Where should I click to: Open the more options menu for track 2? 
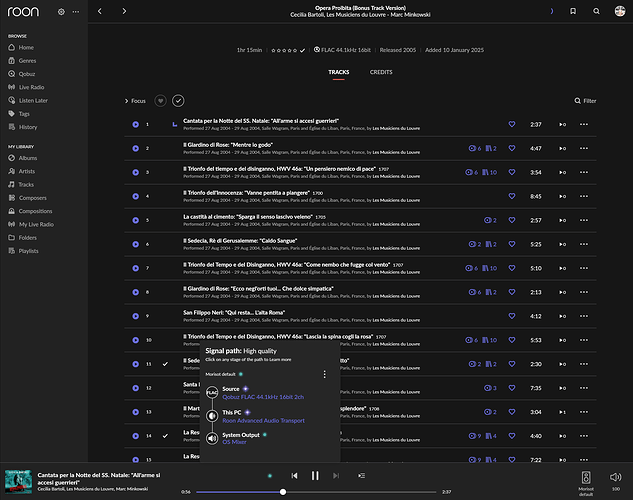coord(584,148)
